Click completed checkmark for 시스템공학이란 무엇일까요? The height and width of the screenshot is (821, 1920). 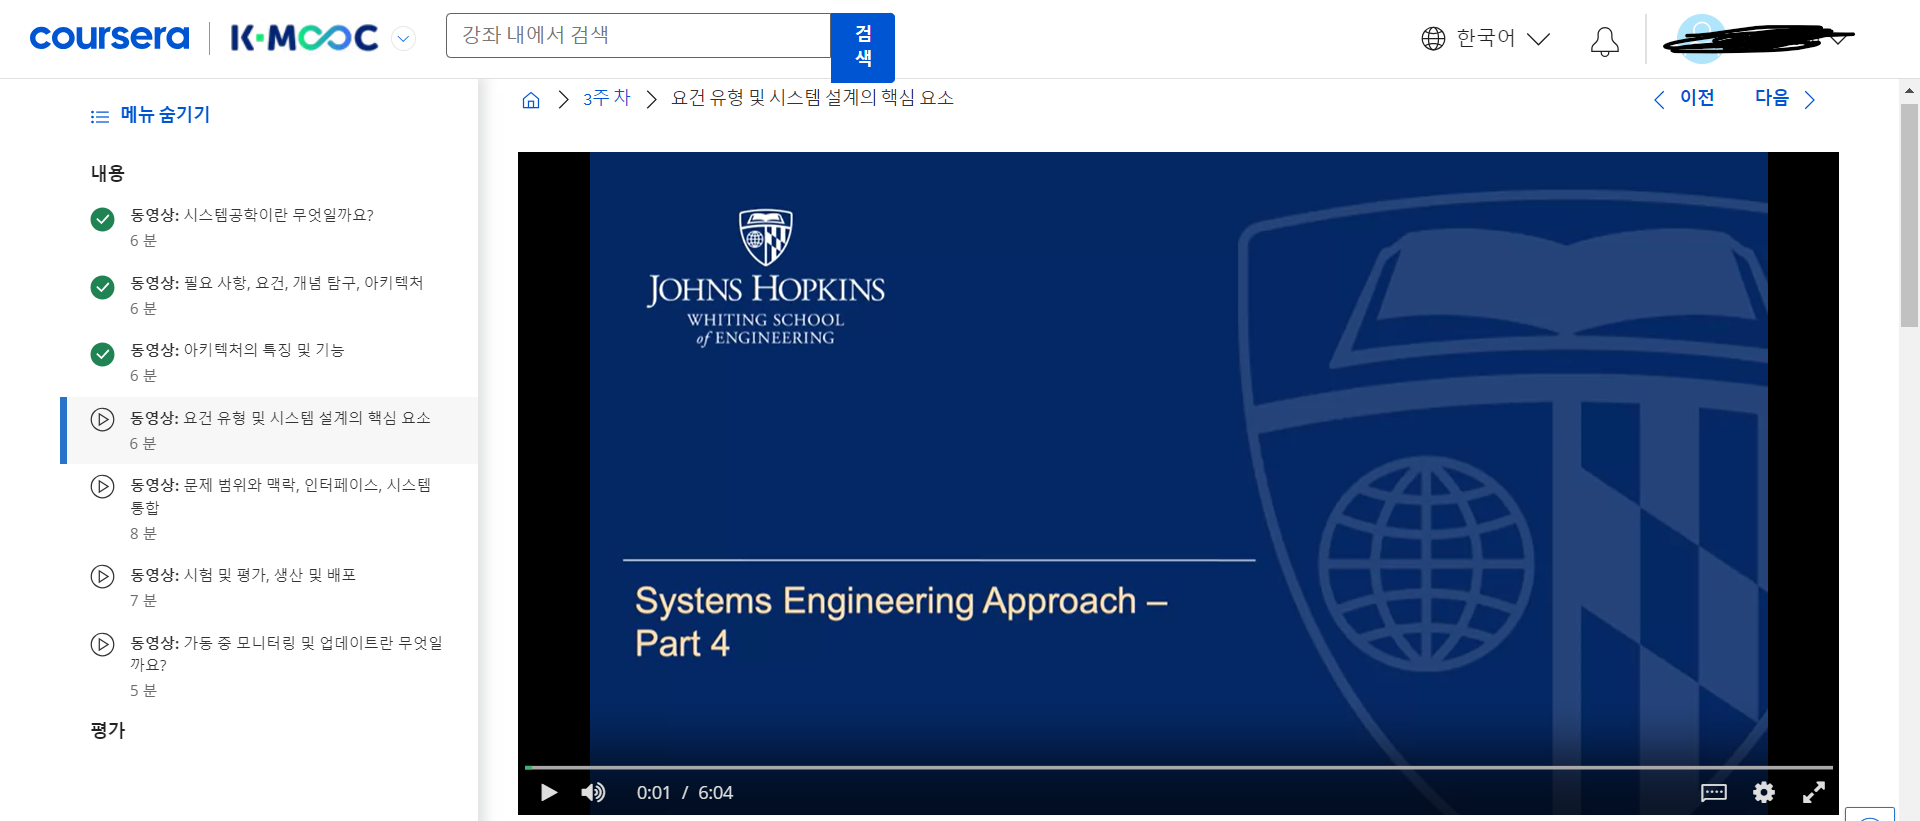[x=102, y=219]
